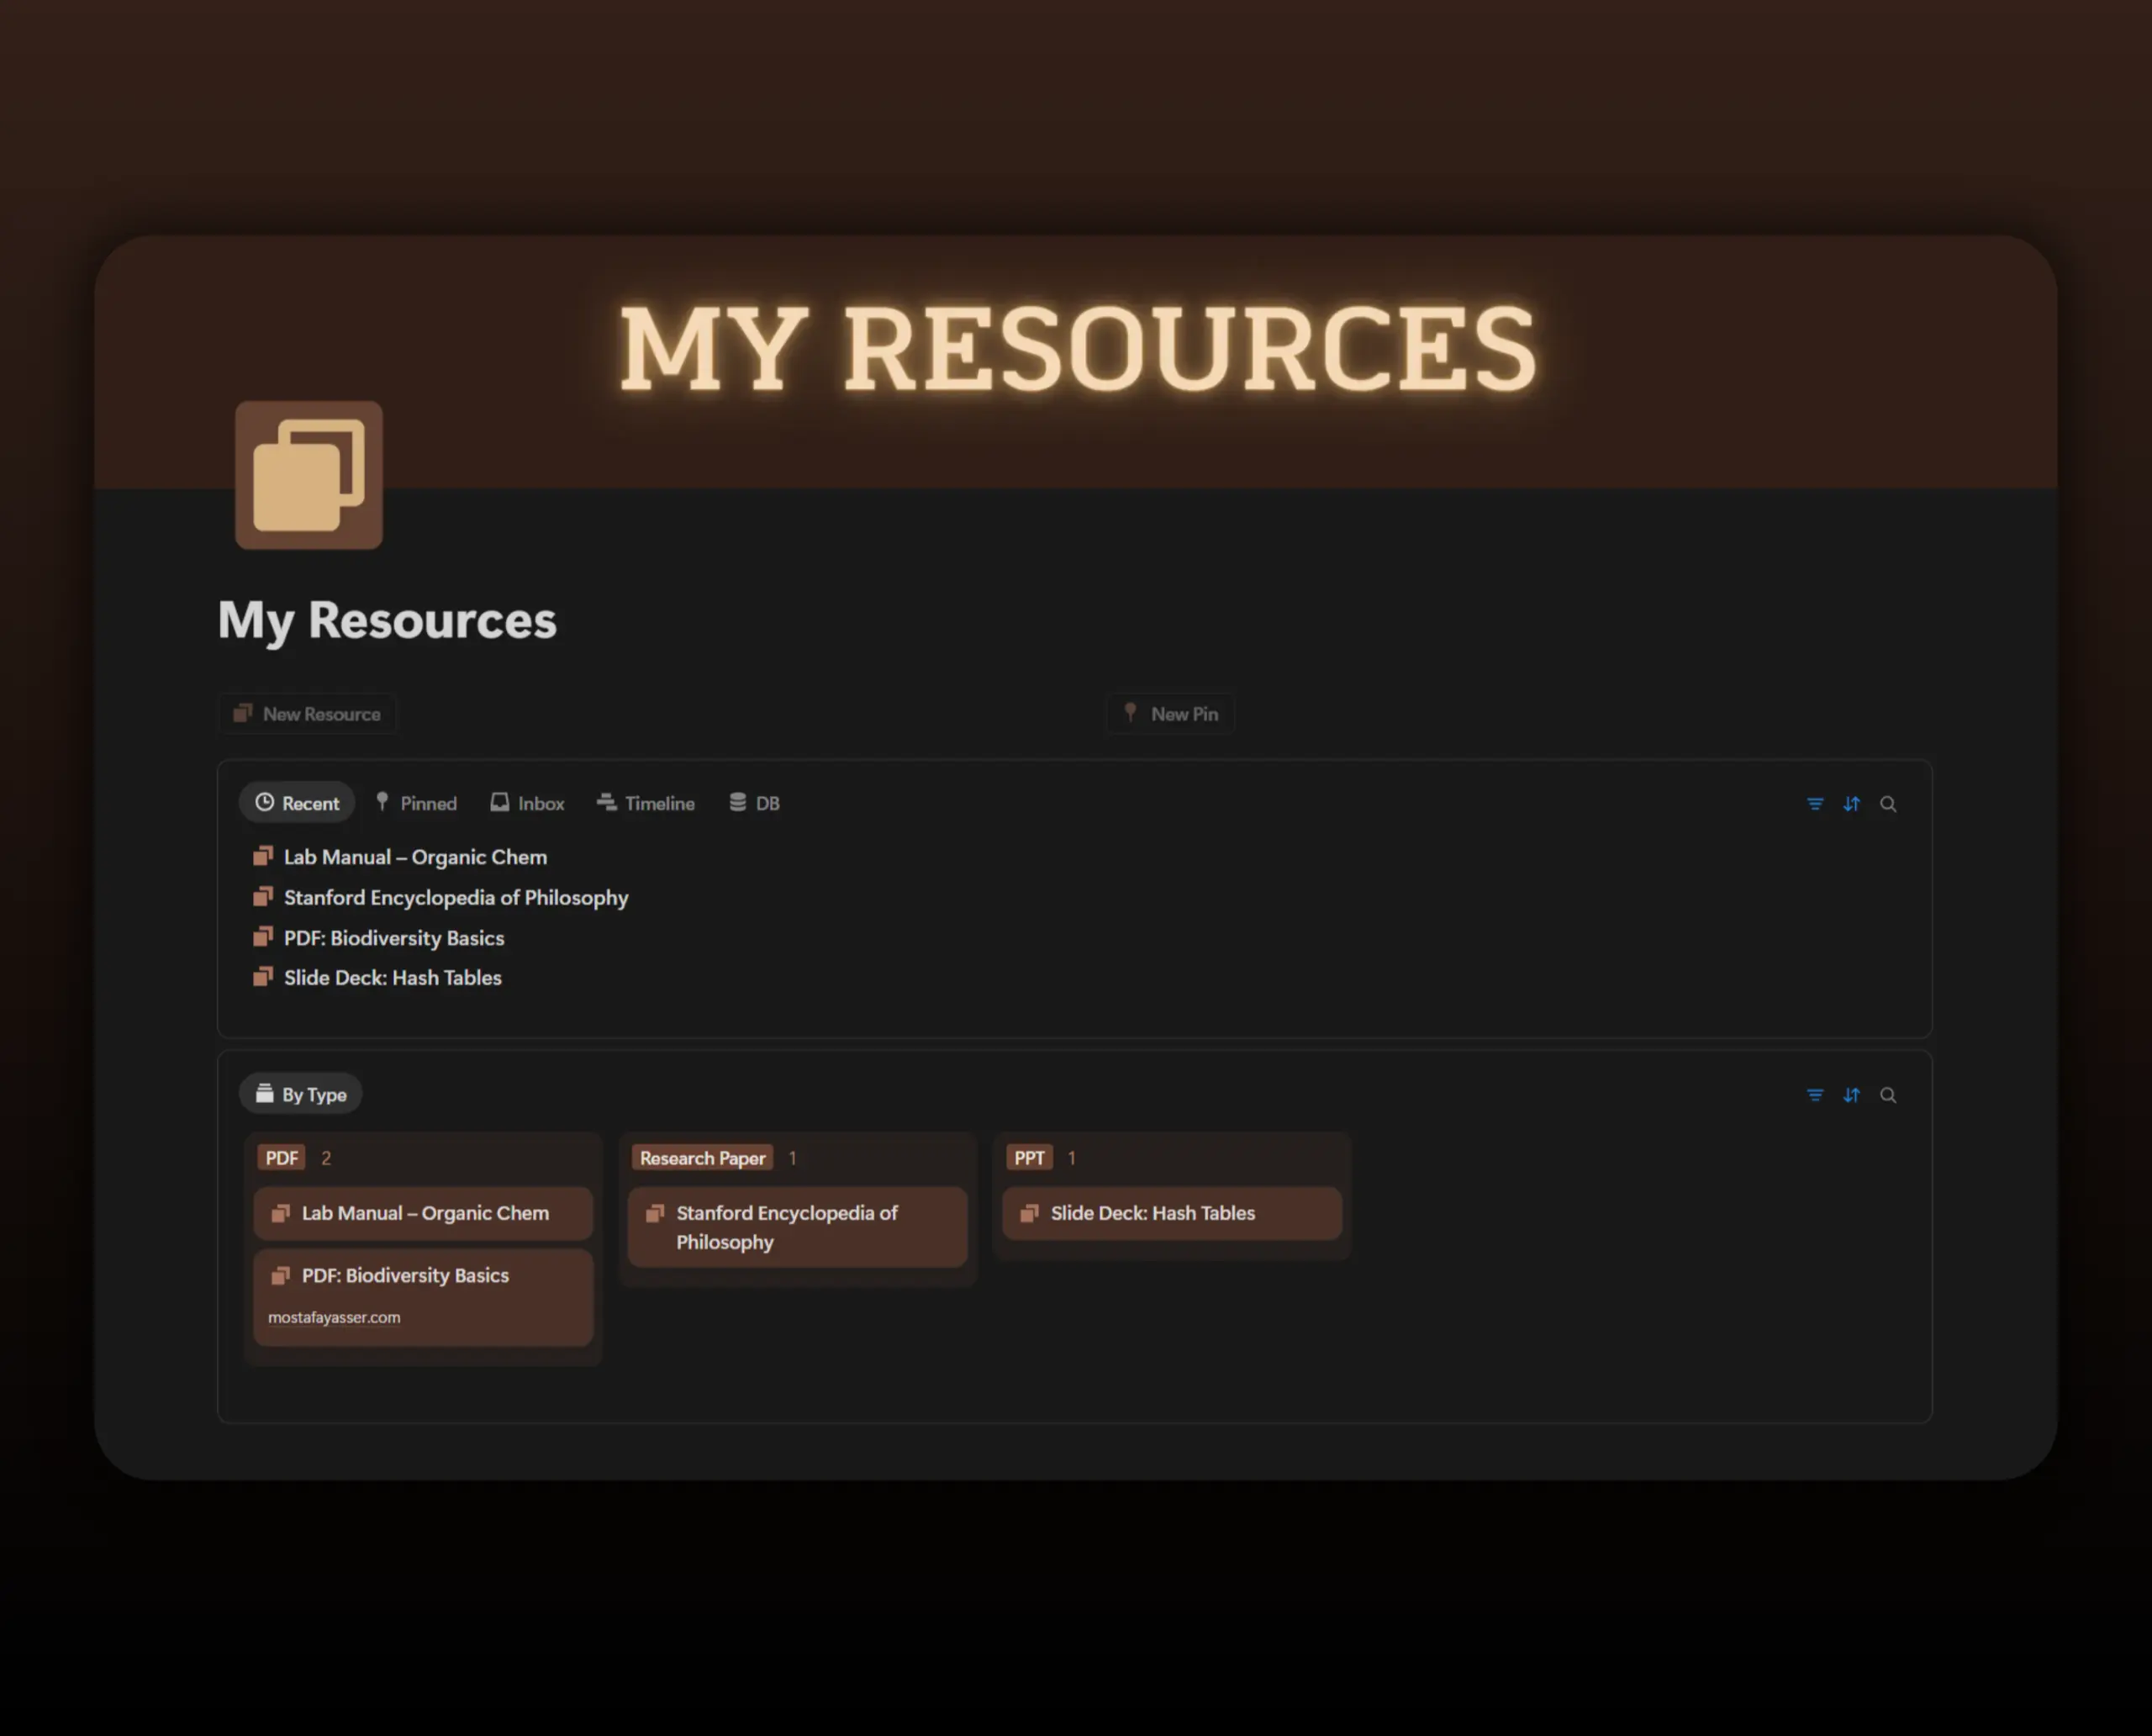The image size is (2152, 1736).
Task: Click the New Resource button
Action: tap(307, 713)
